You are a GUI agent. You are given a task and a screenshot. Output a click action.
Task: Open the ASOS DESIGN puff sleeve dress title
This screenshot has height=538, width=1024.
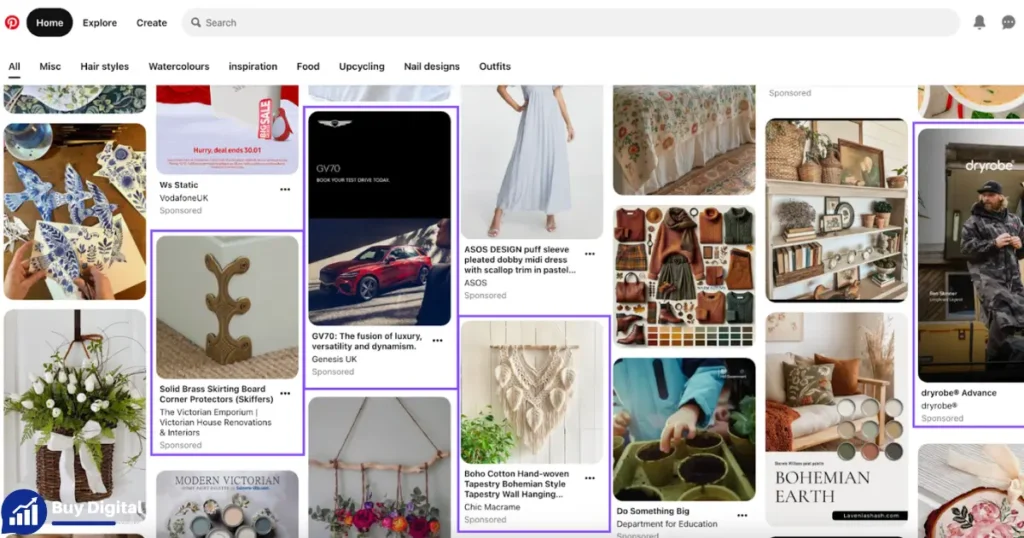520,259
